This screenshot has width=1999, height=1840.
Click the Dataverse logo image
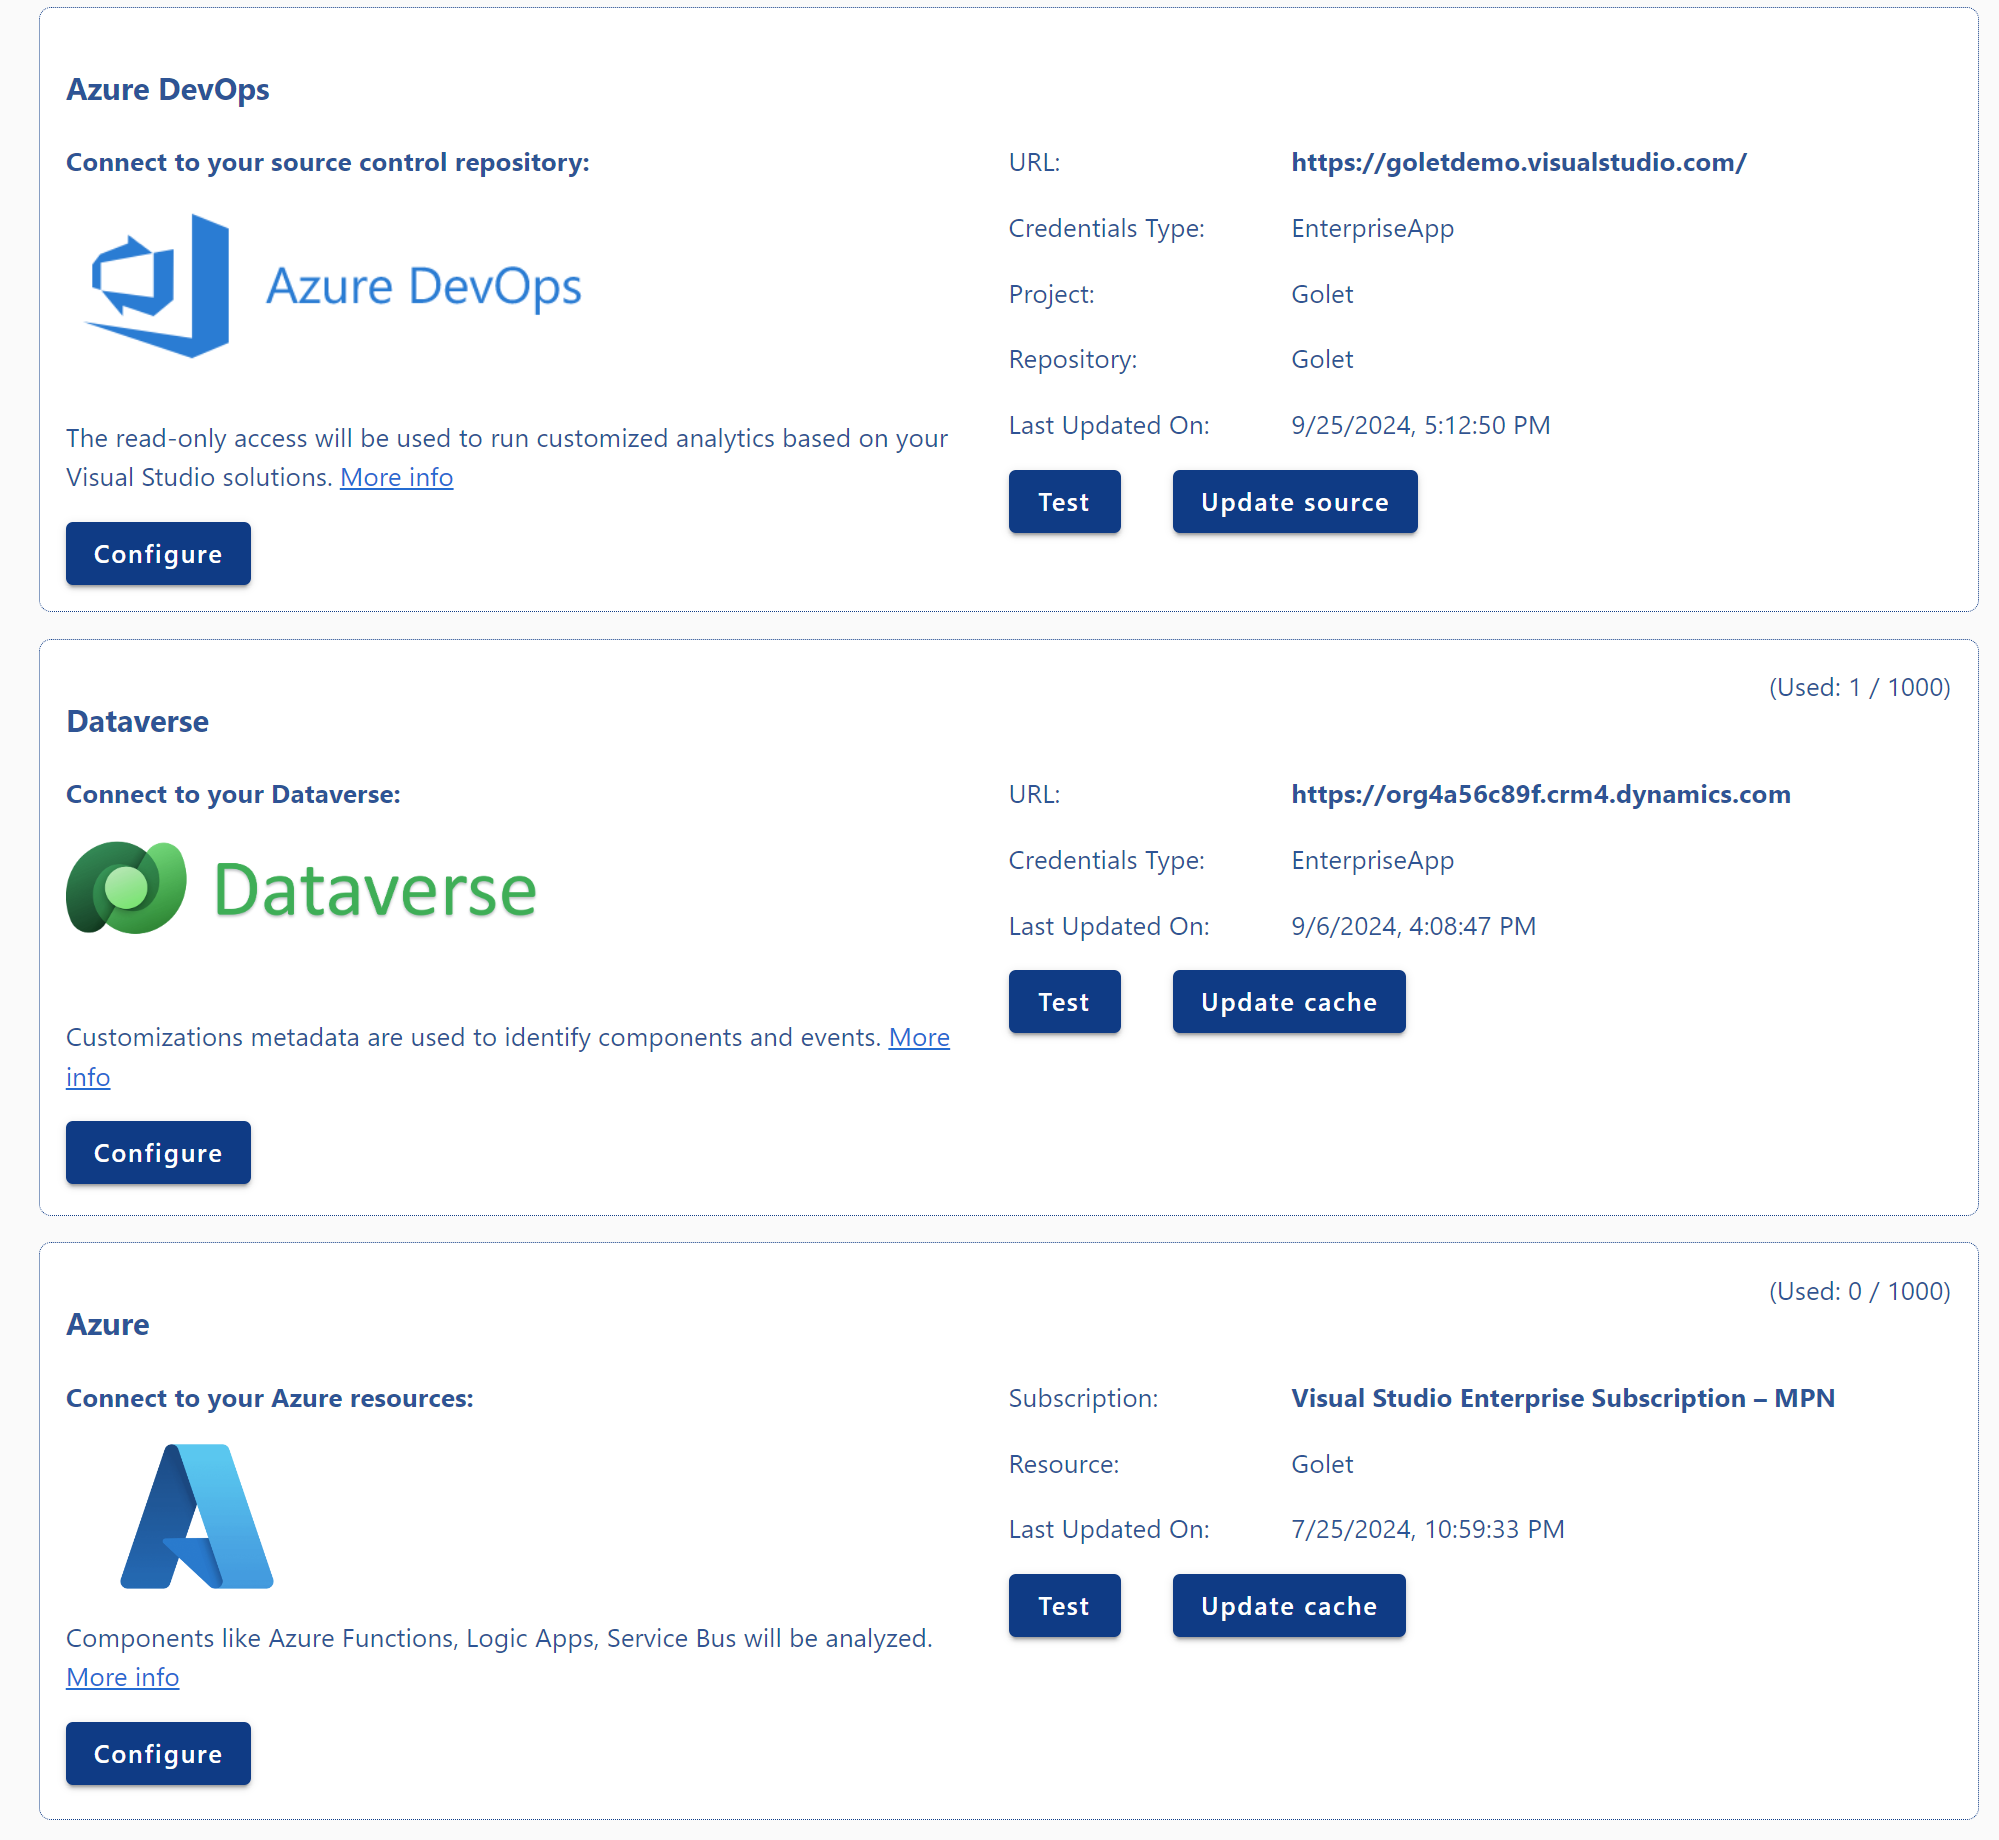301,888
